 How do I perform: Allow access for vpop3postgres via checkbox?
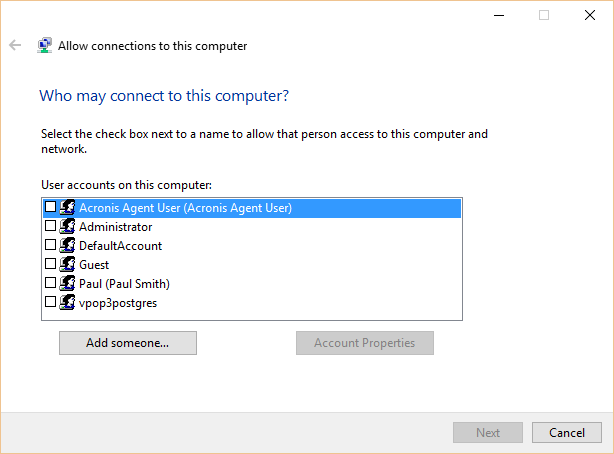pyautogui.click(x=51, y=302)
